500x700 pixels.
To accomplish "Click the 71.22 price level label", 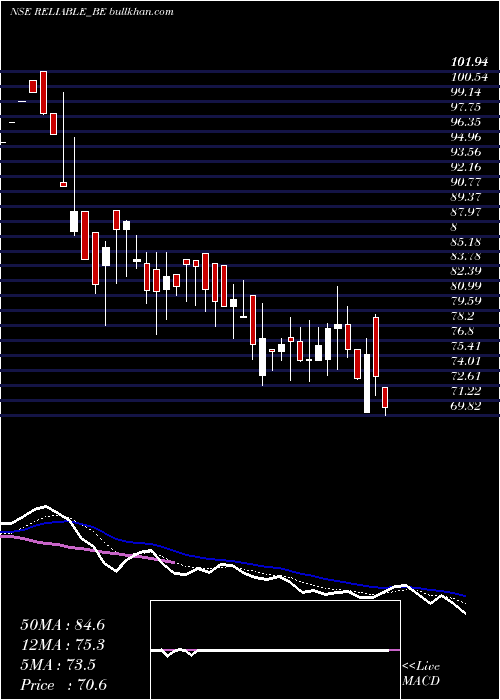I will click(466, 391).
